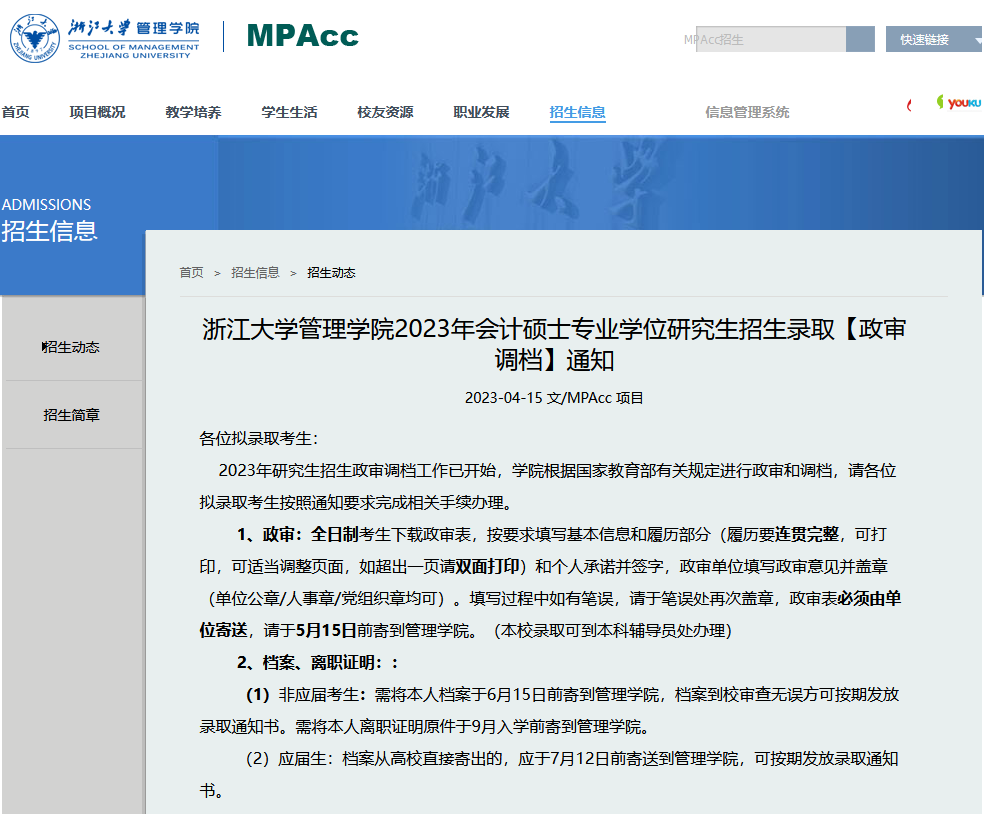Navigate to 校友资源
The height and width of the screenshot is (814, 984).
pos(385,112)
